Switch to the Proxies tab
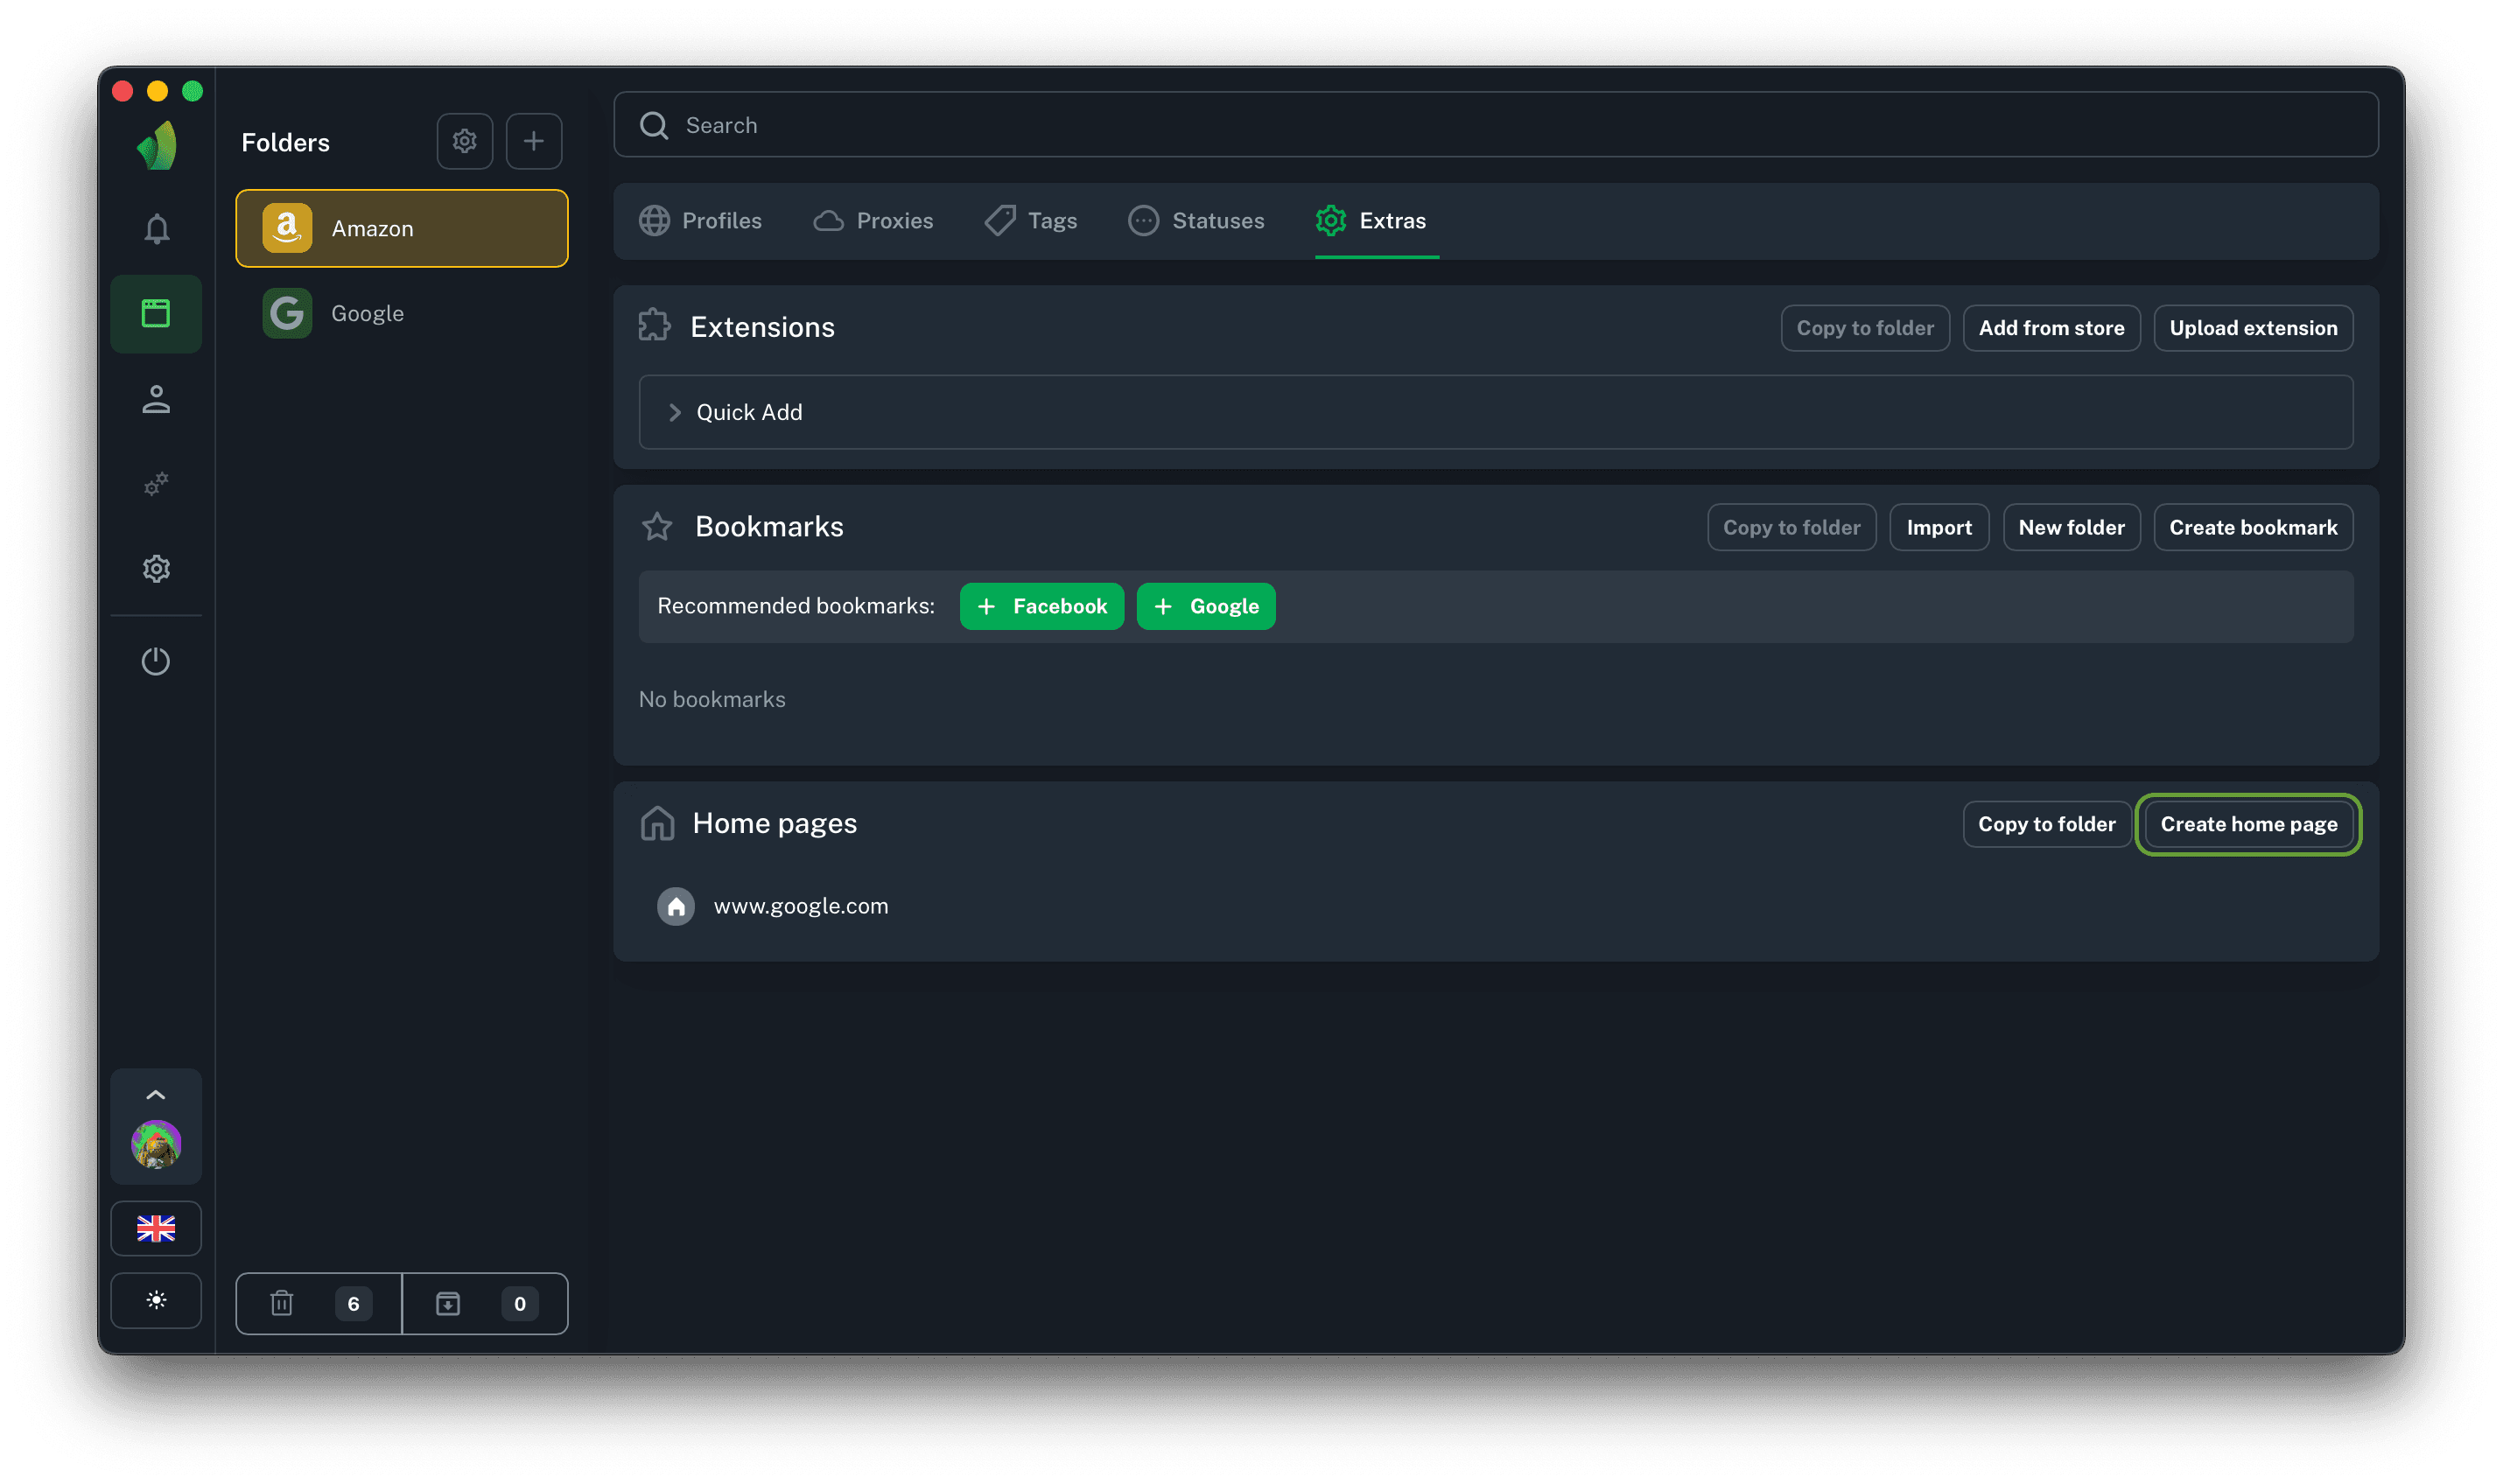Screen dimensions: 2503x1484 coord(873,221)
